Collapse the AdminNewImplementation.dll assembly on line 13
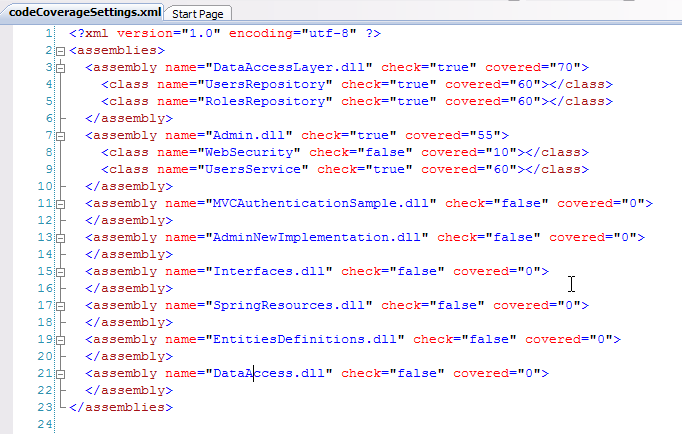Viewport: 682px width, 434px height. tap(60, 238)
